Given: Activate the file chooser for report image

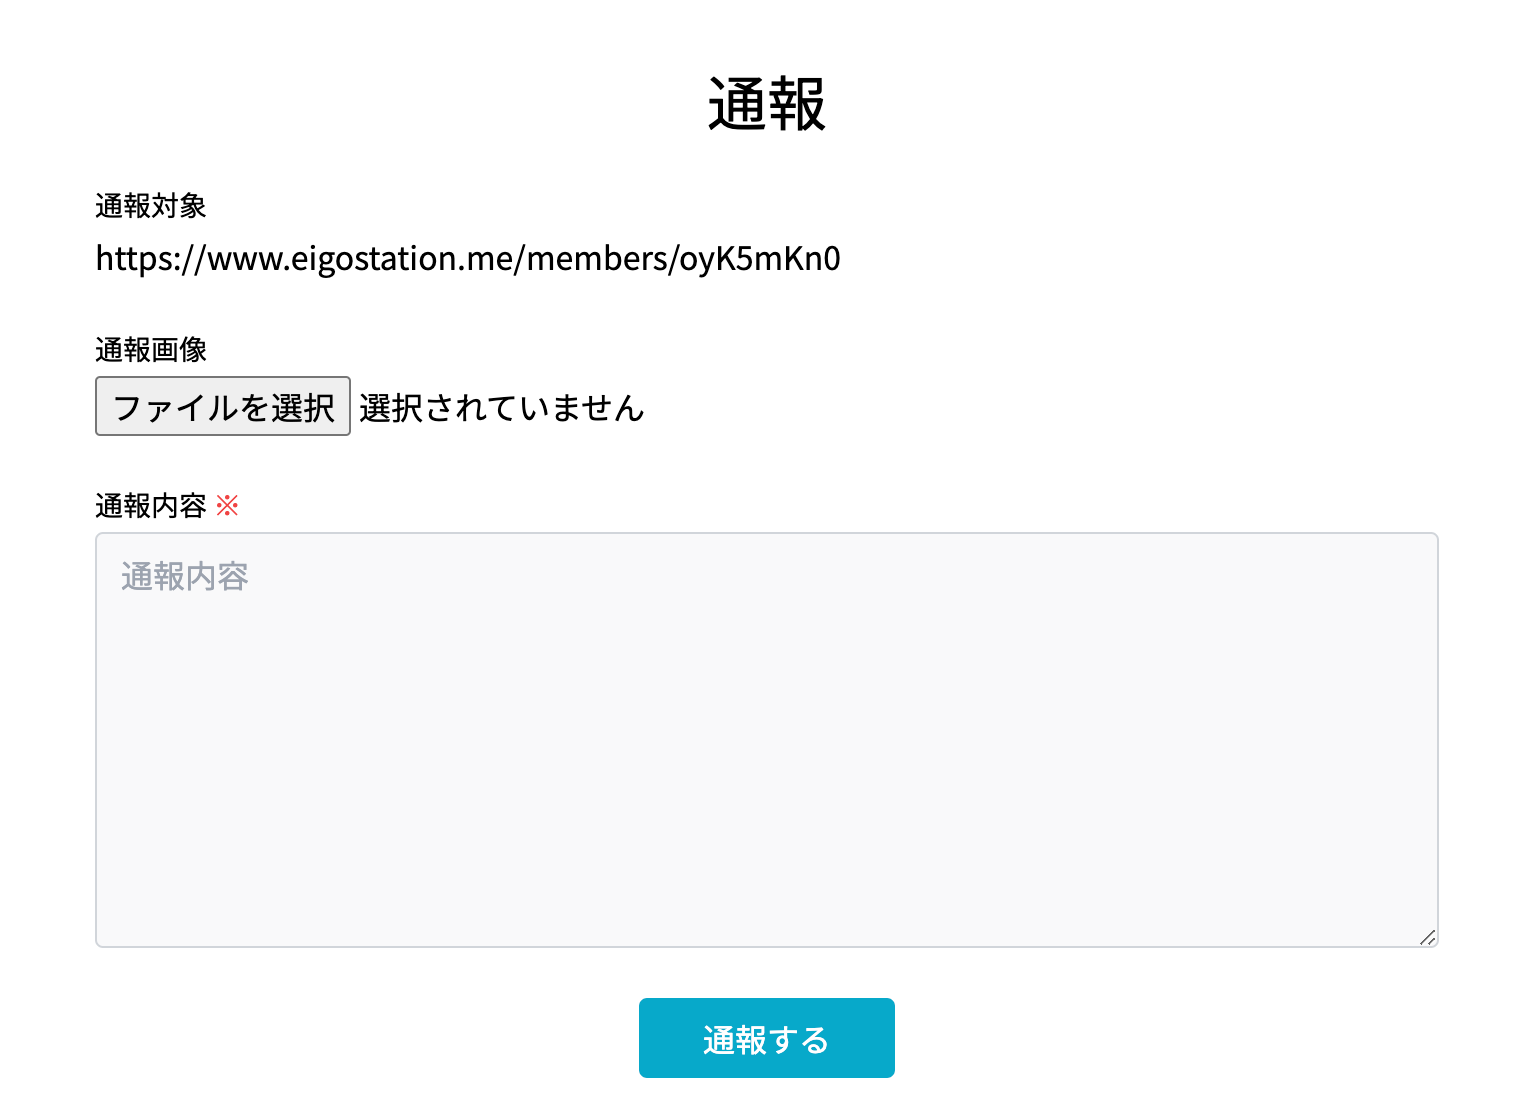Looking at the screenshot, I should (222, 406).
